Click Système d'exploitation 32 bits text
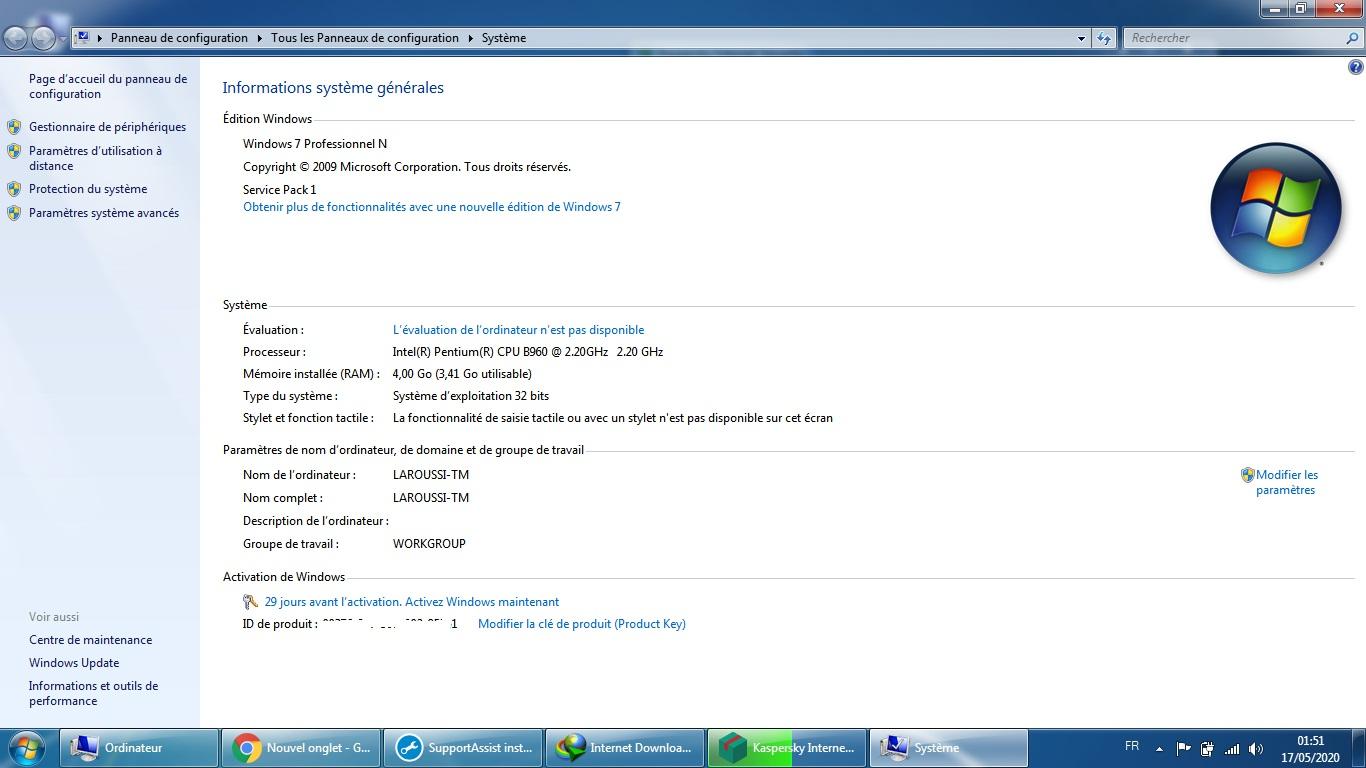This screenshot has height=768, width=1366. [471, 396]
